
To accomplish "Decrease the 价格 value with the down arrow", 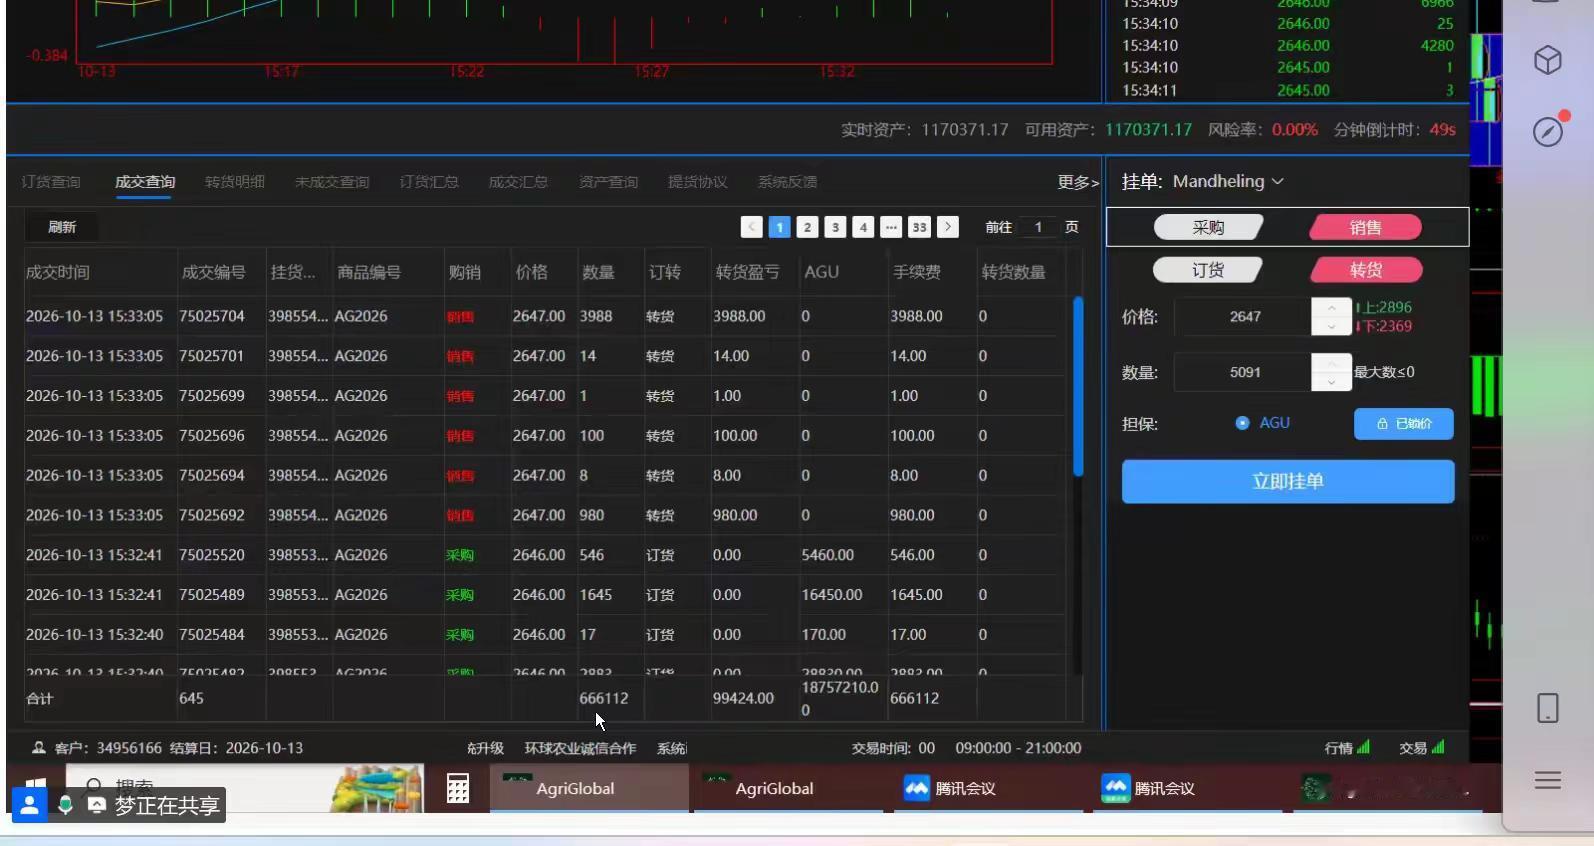I will click(x=1331, y=326).
